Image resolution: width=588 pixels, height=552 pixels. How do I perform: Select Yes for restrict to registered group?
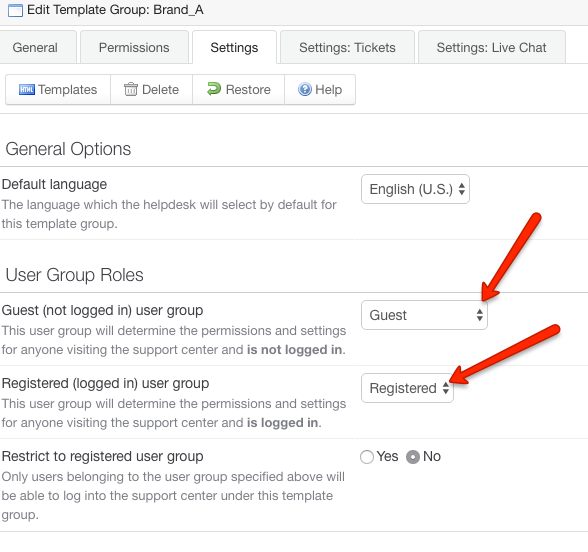coord(367,457)
